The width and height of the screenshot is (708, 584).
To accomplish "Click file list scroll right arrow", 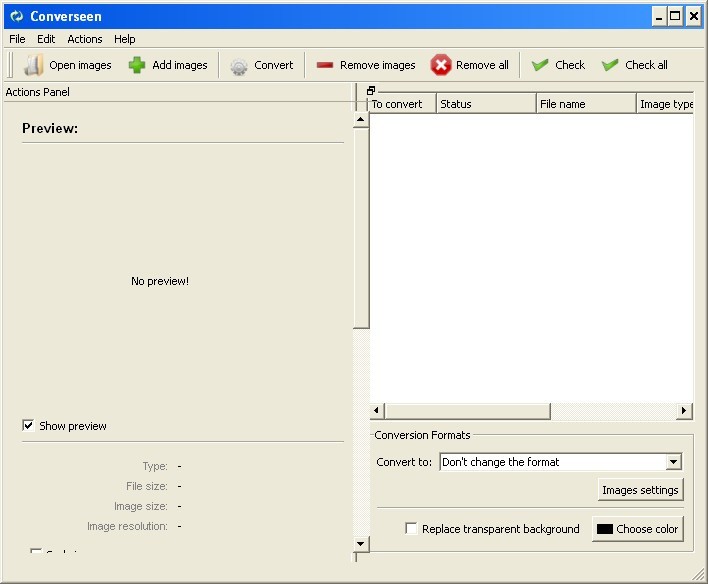I will (684, 411).
